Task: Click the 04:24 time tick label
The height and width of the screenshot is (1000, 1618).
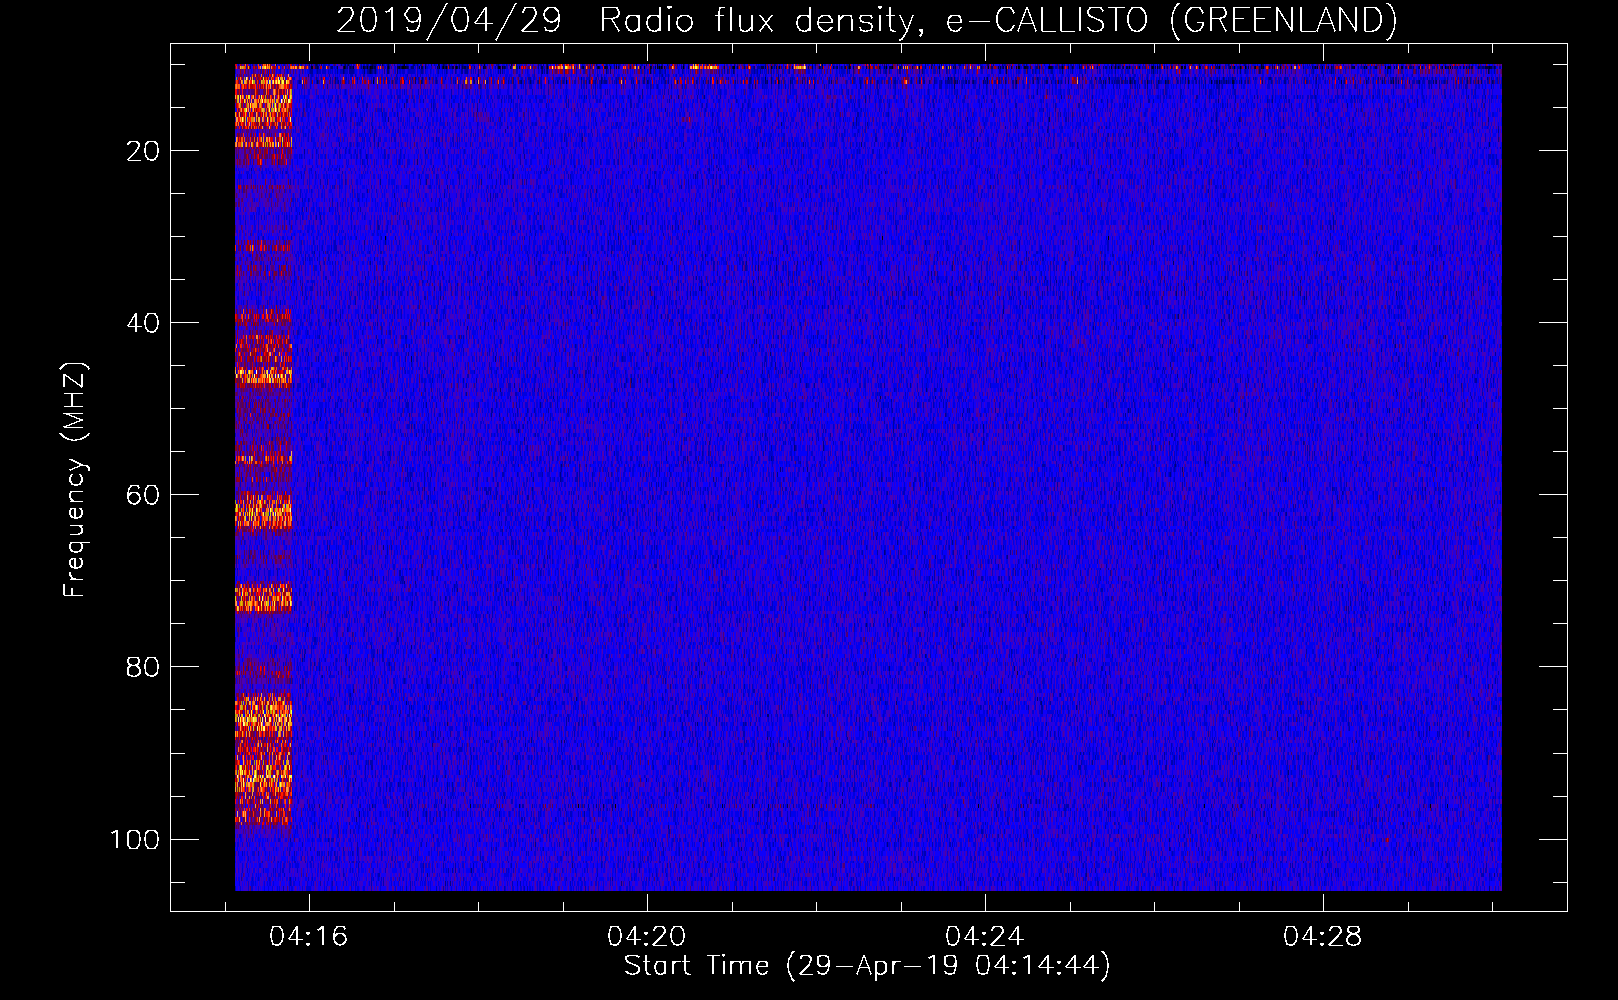Action: [x=984, y=937]
